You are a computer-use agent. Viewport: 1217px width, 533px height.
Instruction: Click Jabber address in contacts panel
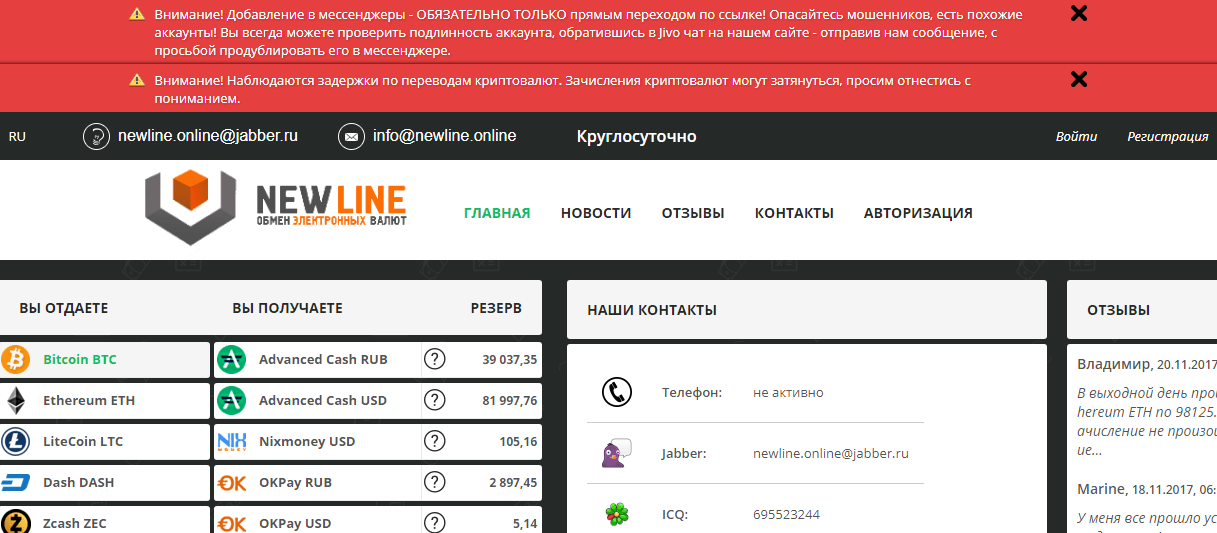831,453
